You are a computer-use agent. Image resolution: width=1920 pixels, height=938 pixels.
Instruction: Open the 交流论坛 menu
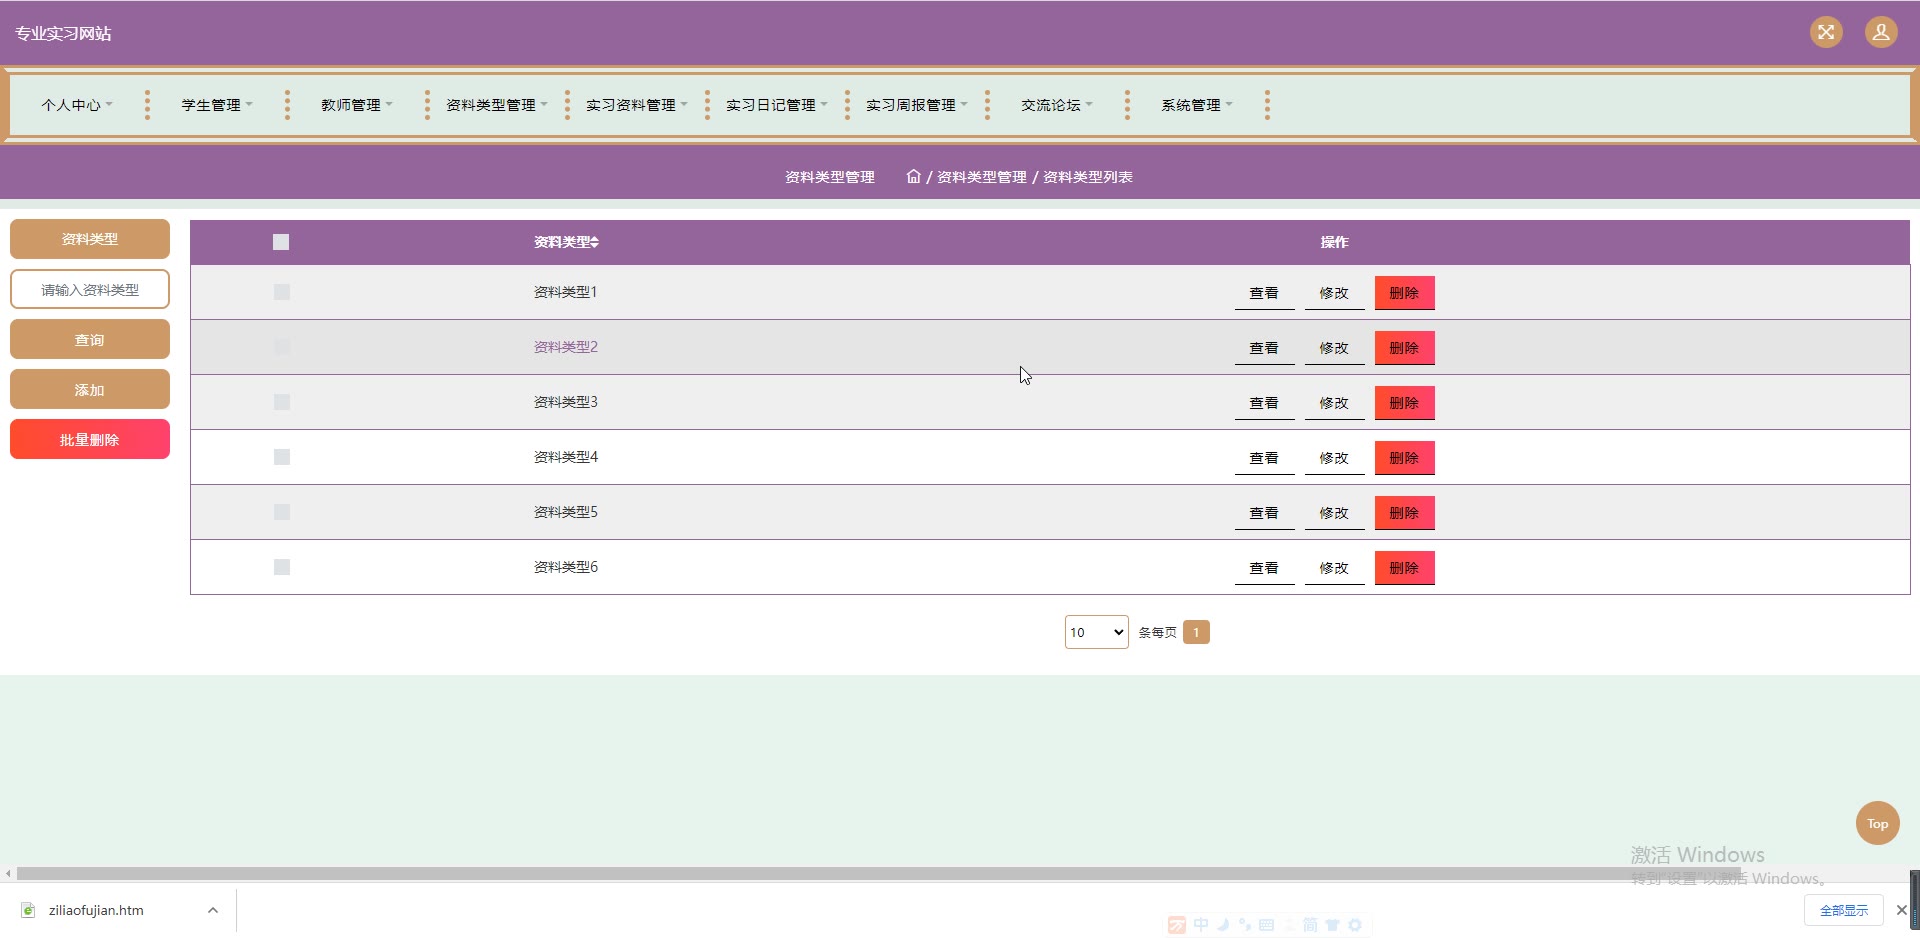(x=1056, y=105)
